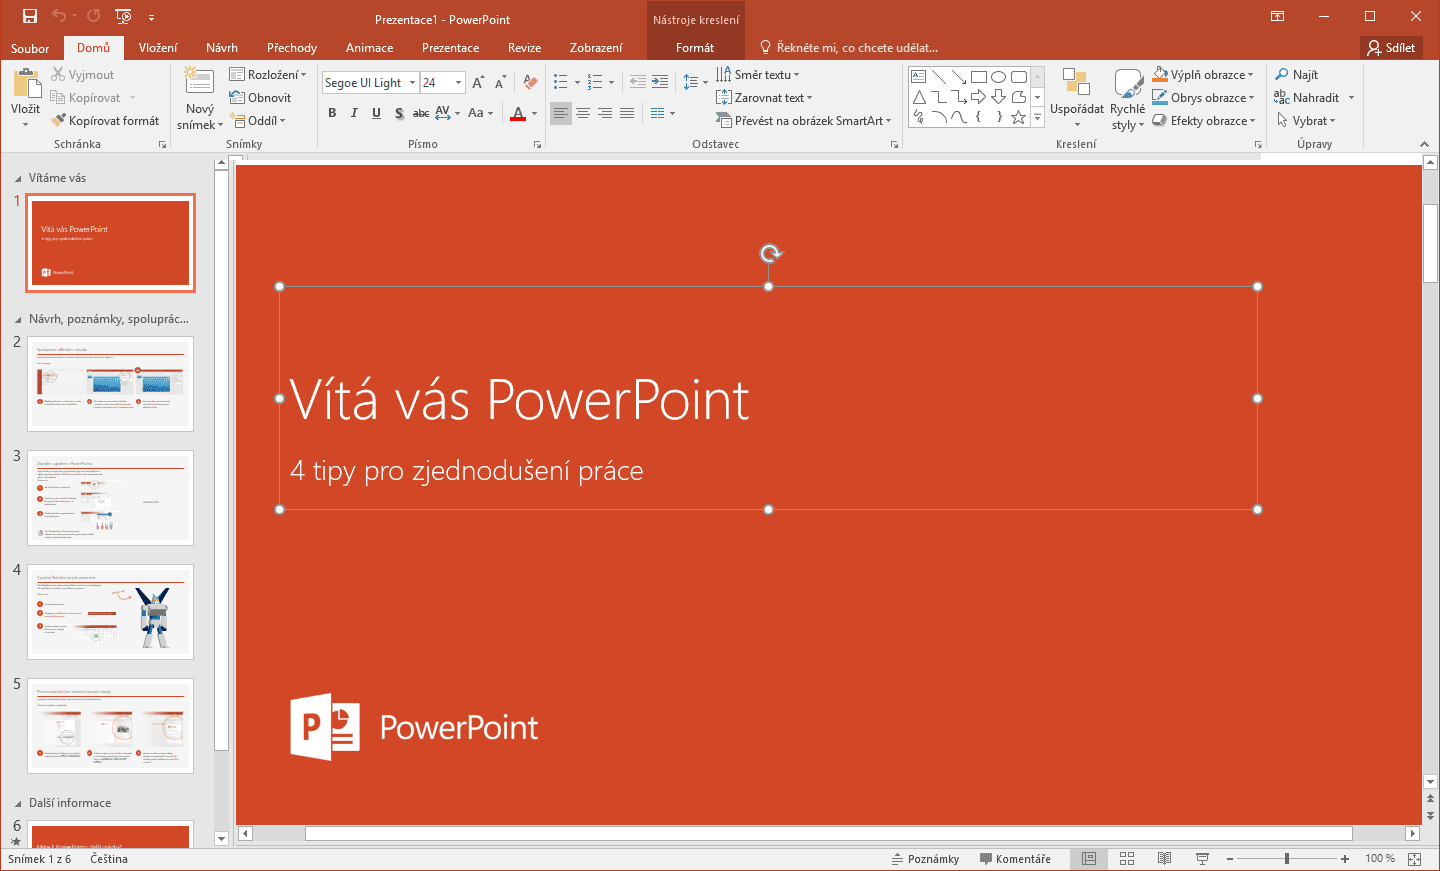Switch to the Návrh tab
This screenshot has height=871, width=1440.
(222, 48)
